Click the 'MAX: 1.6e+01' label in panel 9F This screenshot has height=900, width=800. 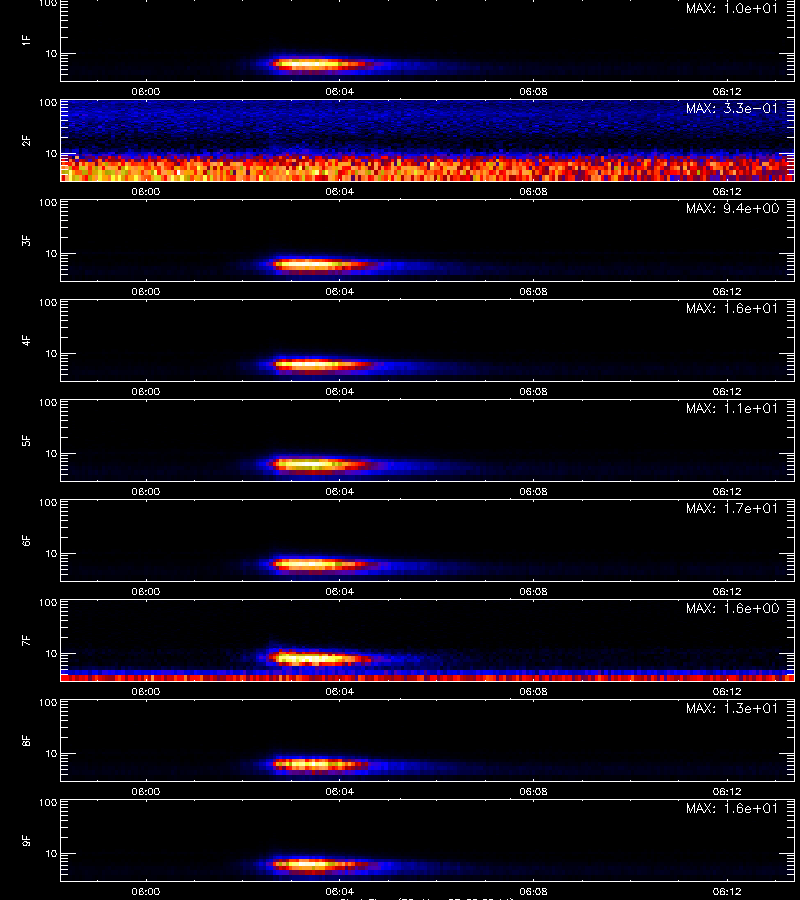point(732,808)
